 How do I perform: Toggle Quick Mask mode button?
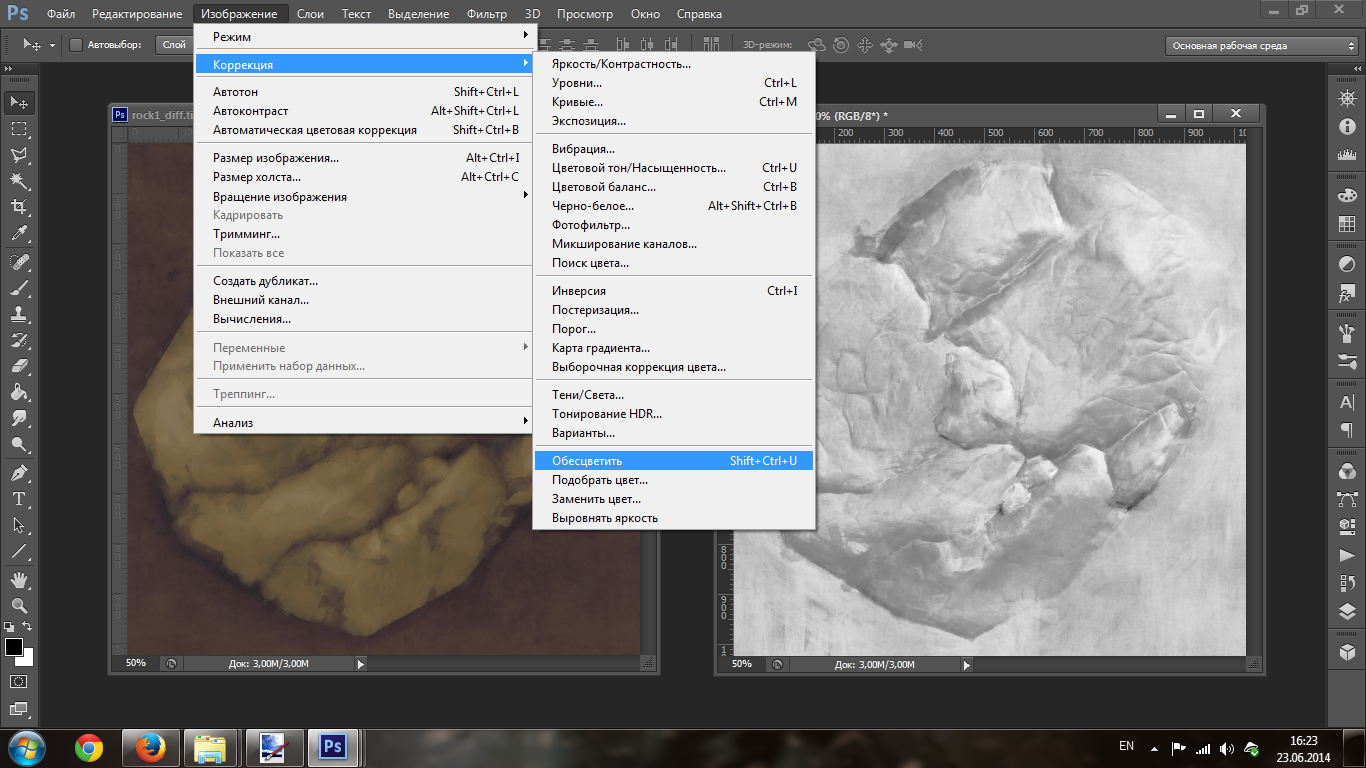pos(18,682)
